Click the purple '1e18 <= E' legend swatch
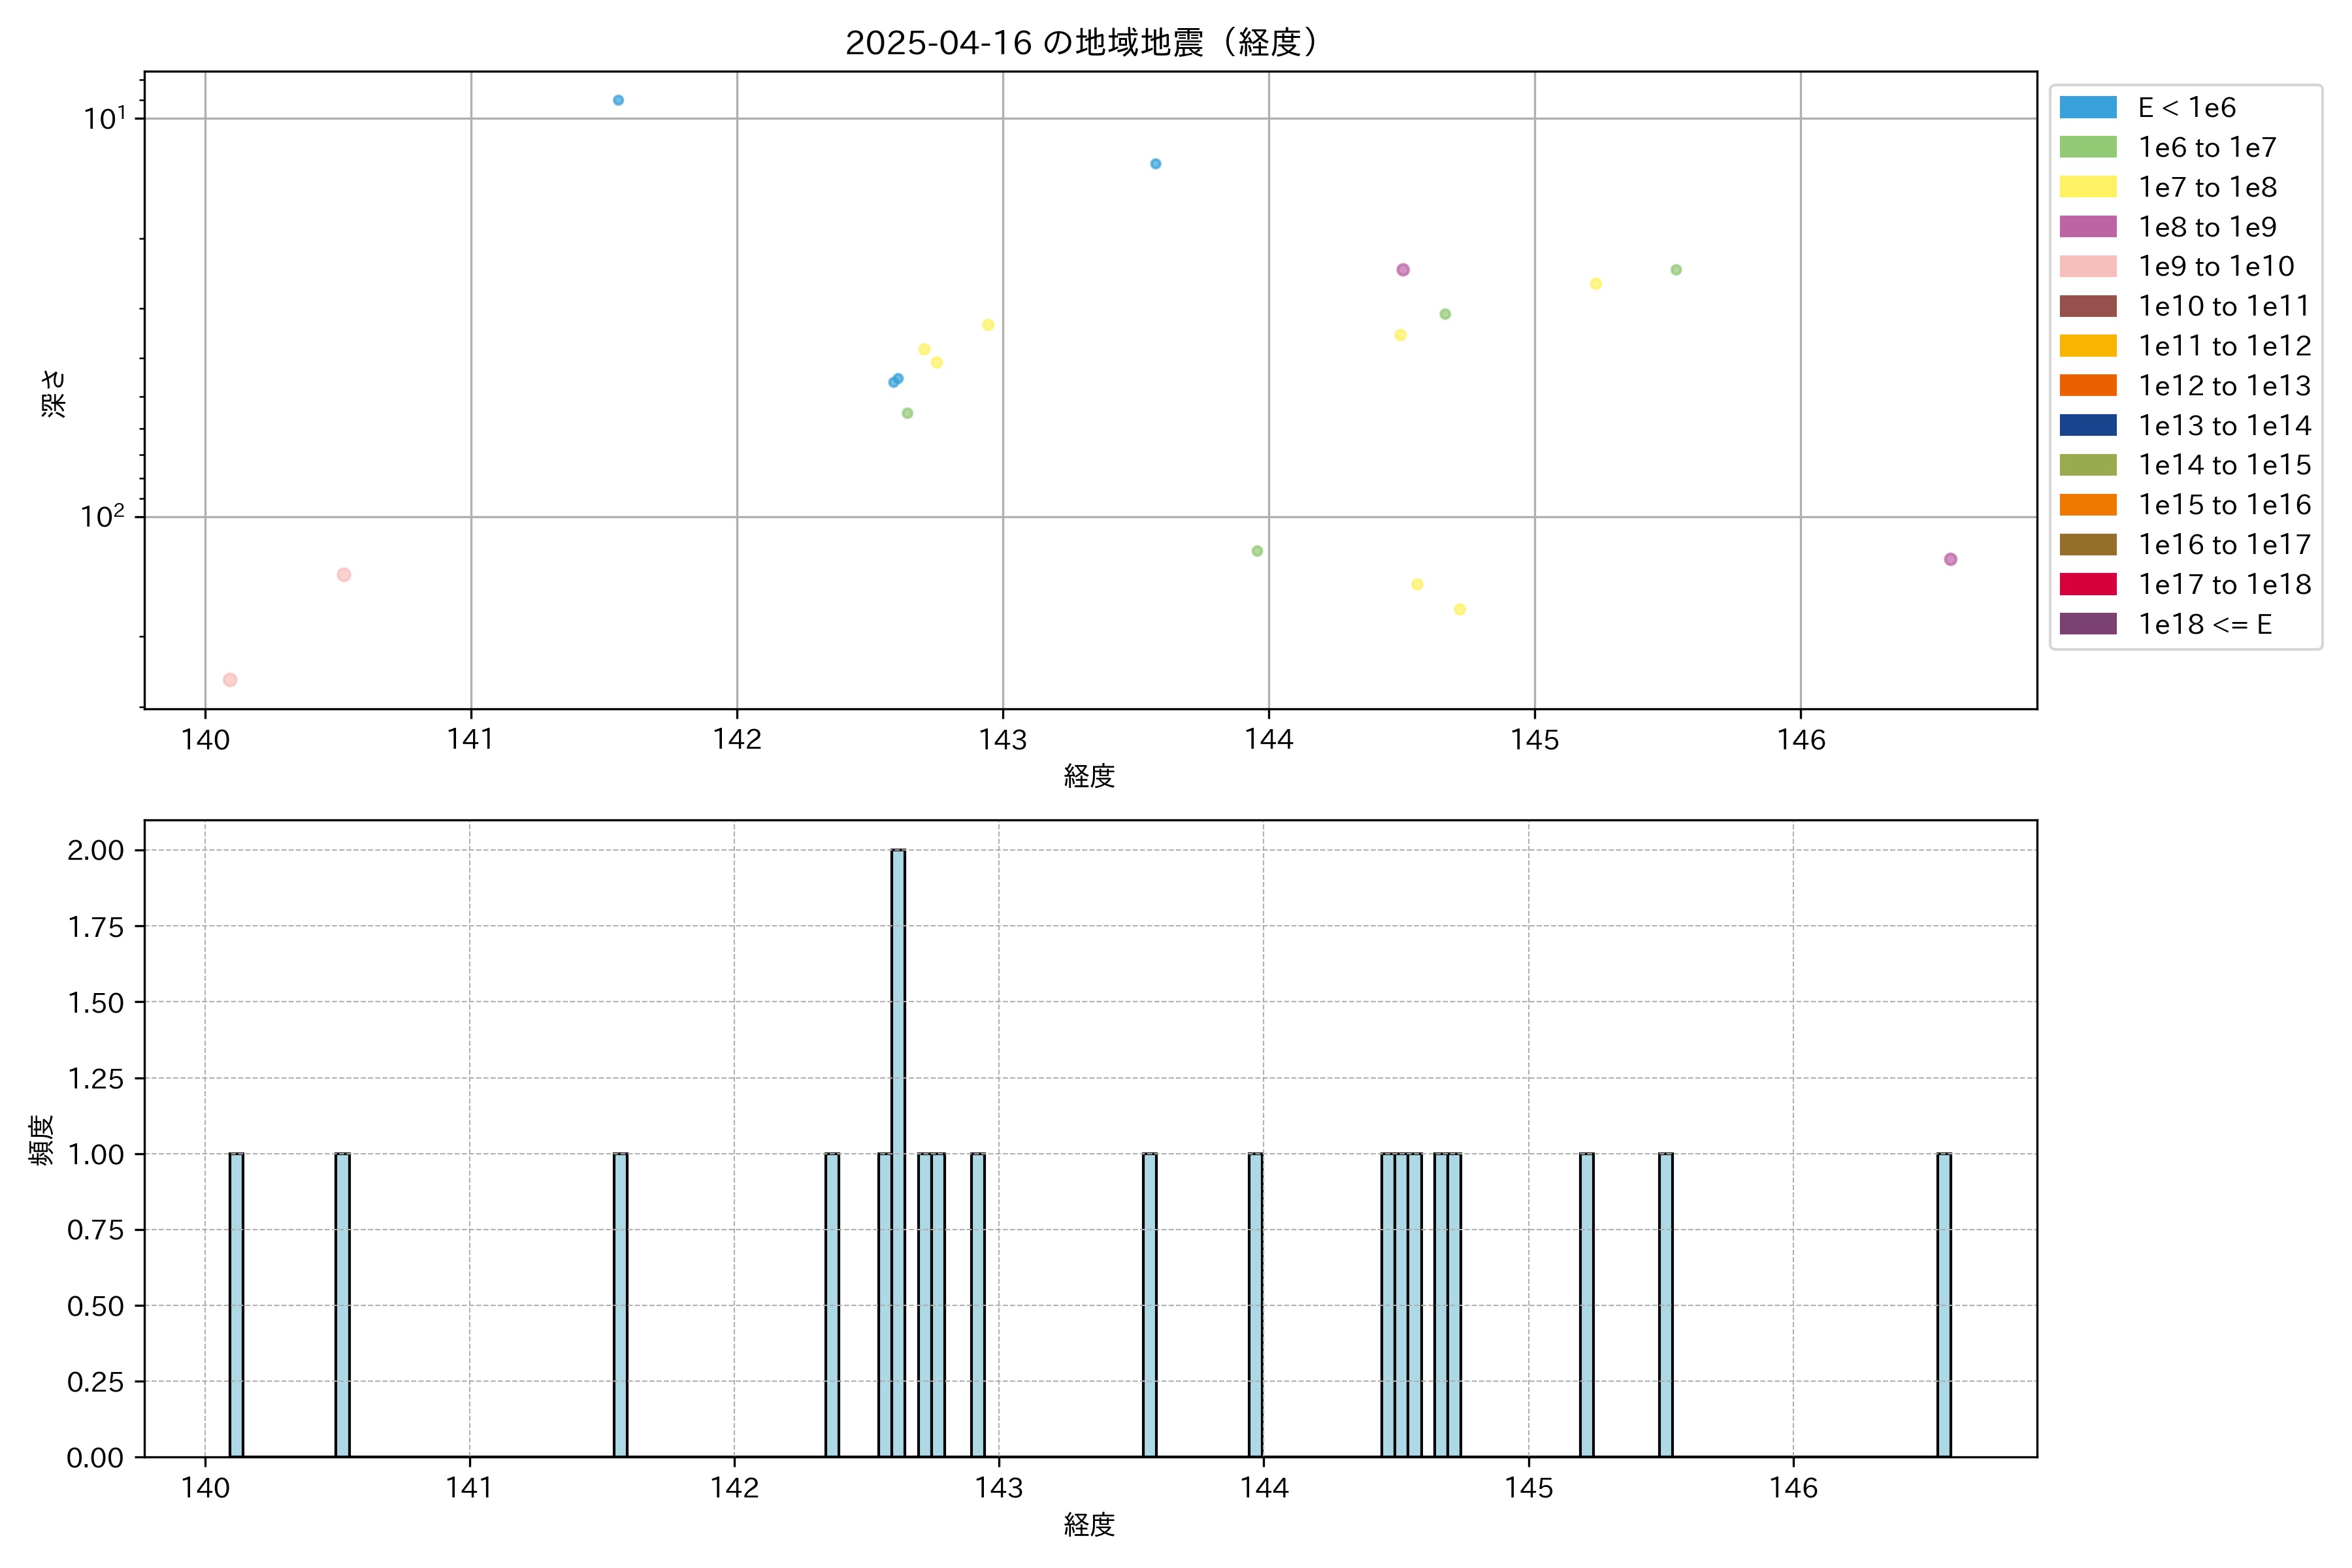 pos(2087,624)
